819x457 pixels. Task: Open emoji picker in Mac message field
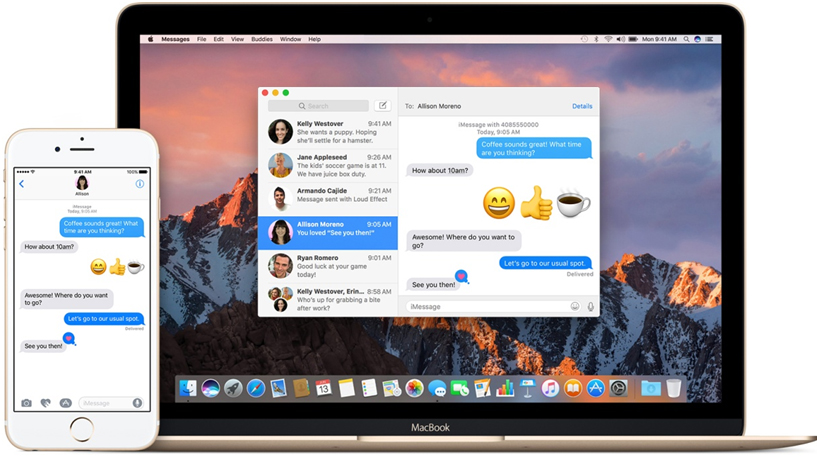[x=575, y=307]
